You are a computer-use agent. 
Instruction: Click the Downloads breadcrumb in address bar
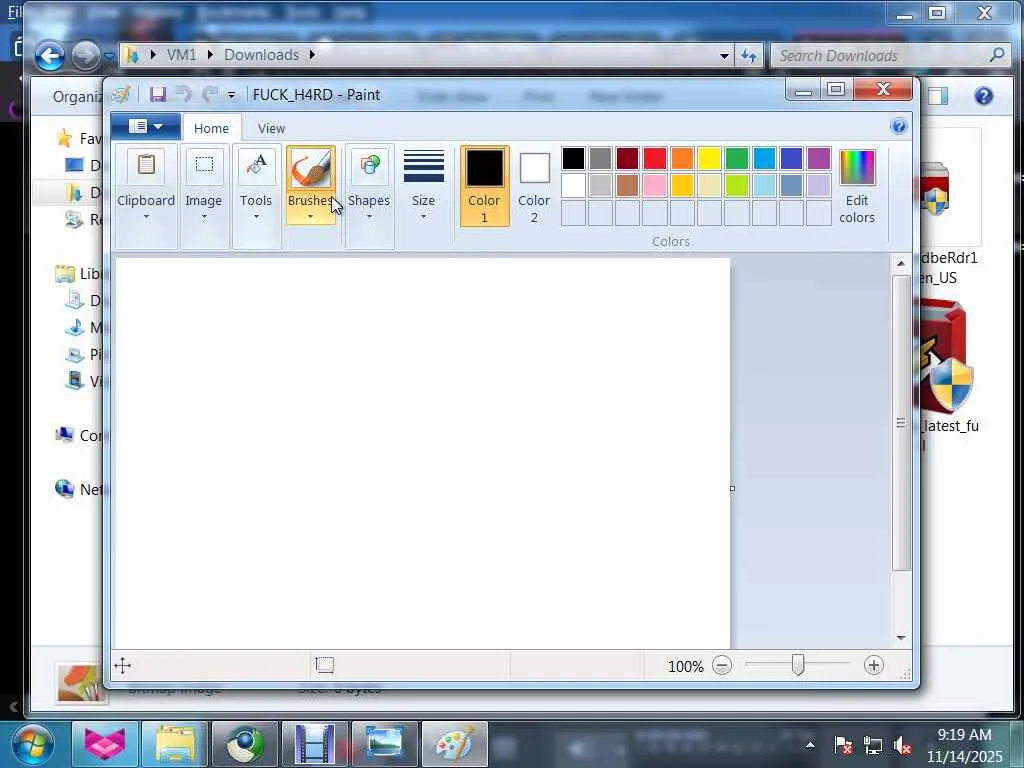[261, 55]
